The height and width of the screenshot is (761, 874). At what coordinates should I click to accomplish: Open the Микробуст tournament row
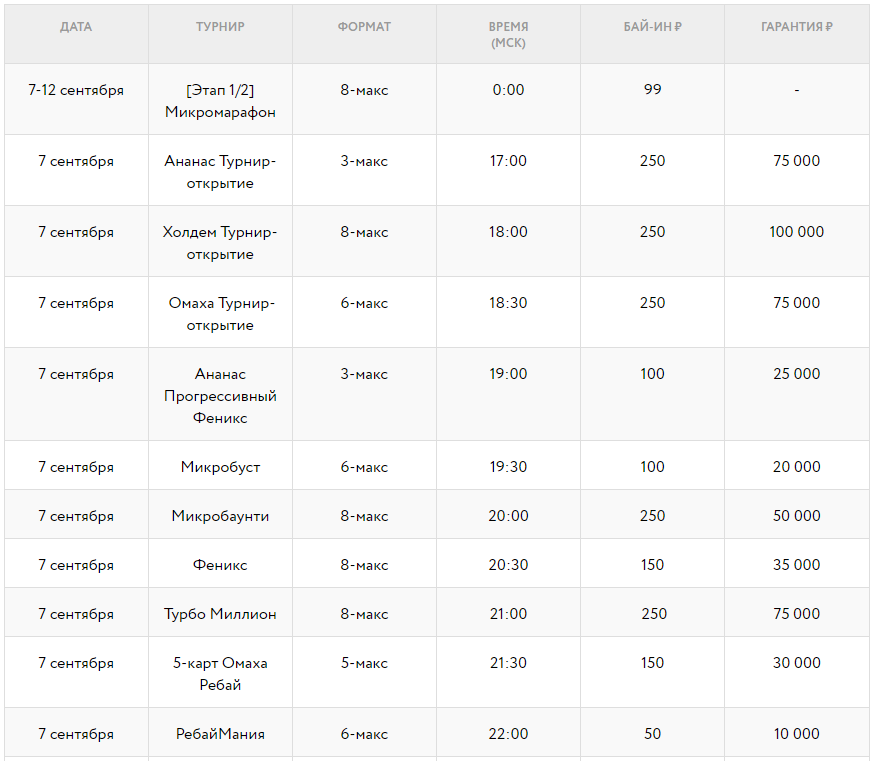220,467
